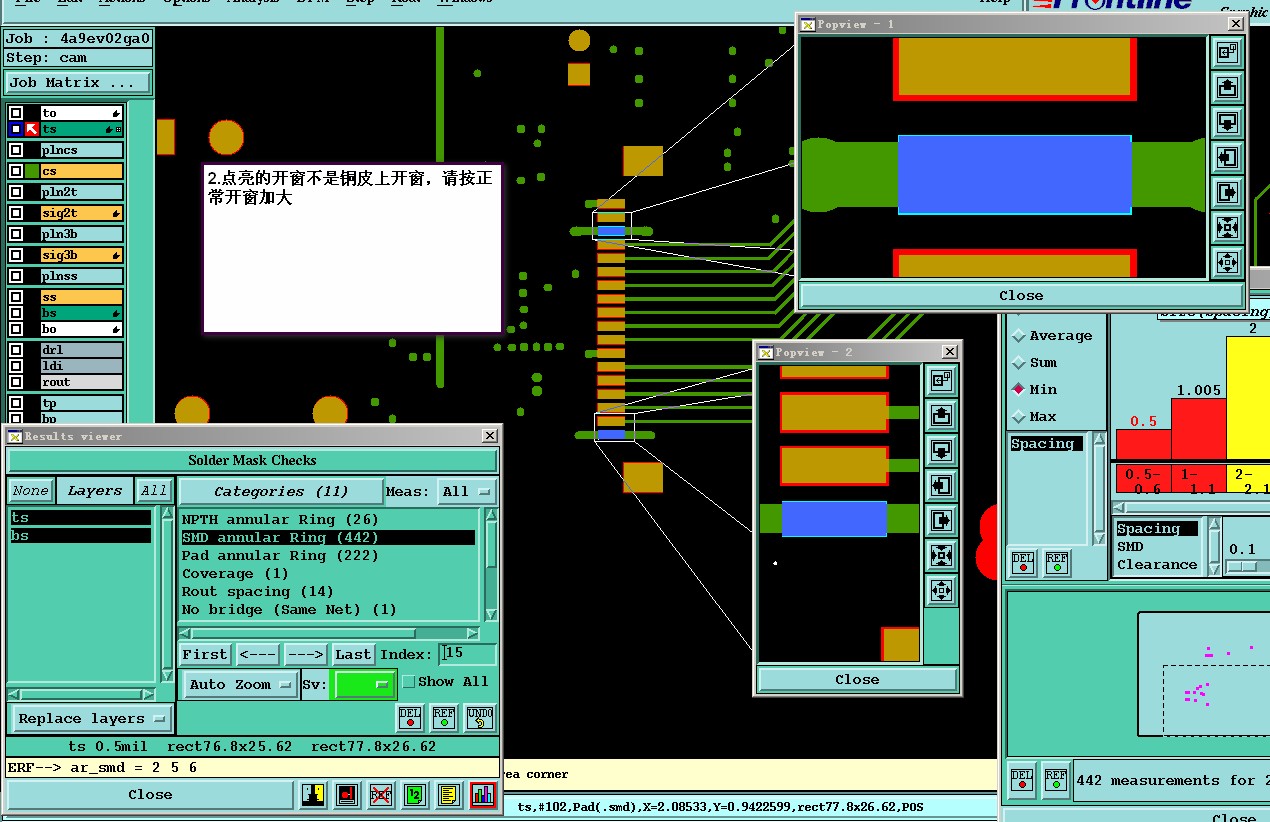Screen dimensions: 1270x822
Task: Select No bridge (Same Net) category
Action: click(x=327, y=610)
